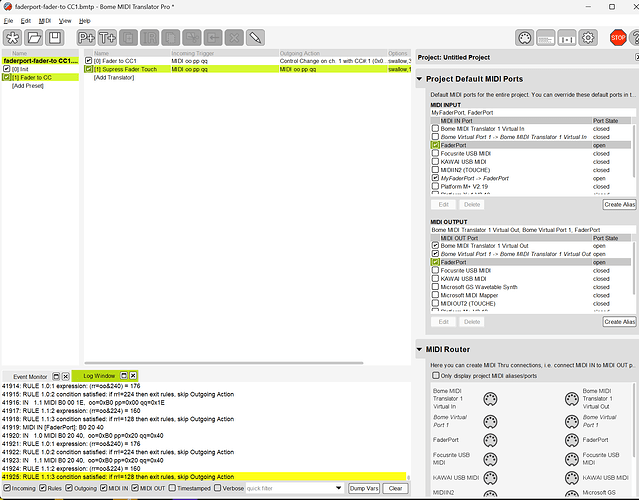
Task: Disable the Fader to CC1 translator checkbox
Action: tap(88, 61)
